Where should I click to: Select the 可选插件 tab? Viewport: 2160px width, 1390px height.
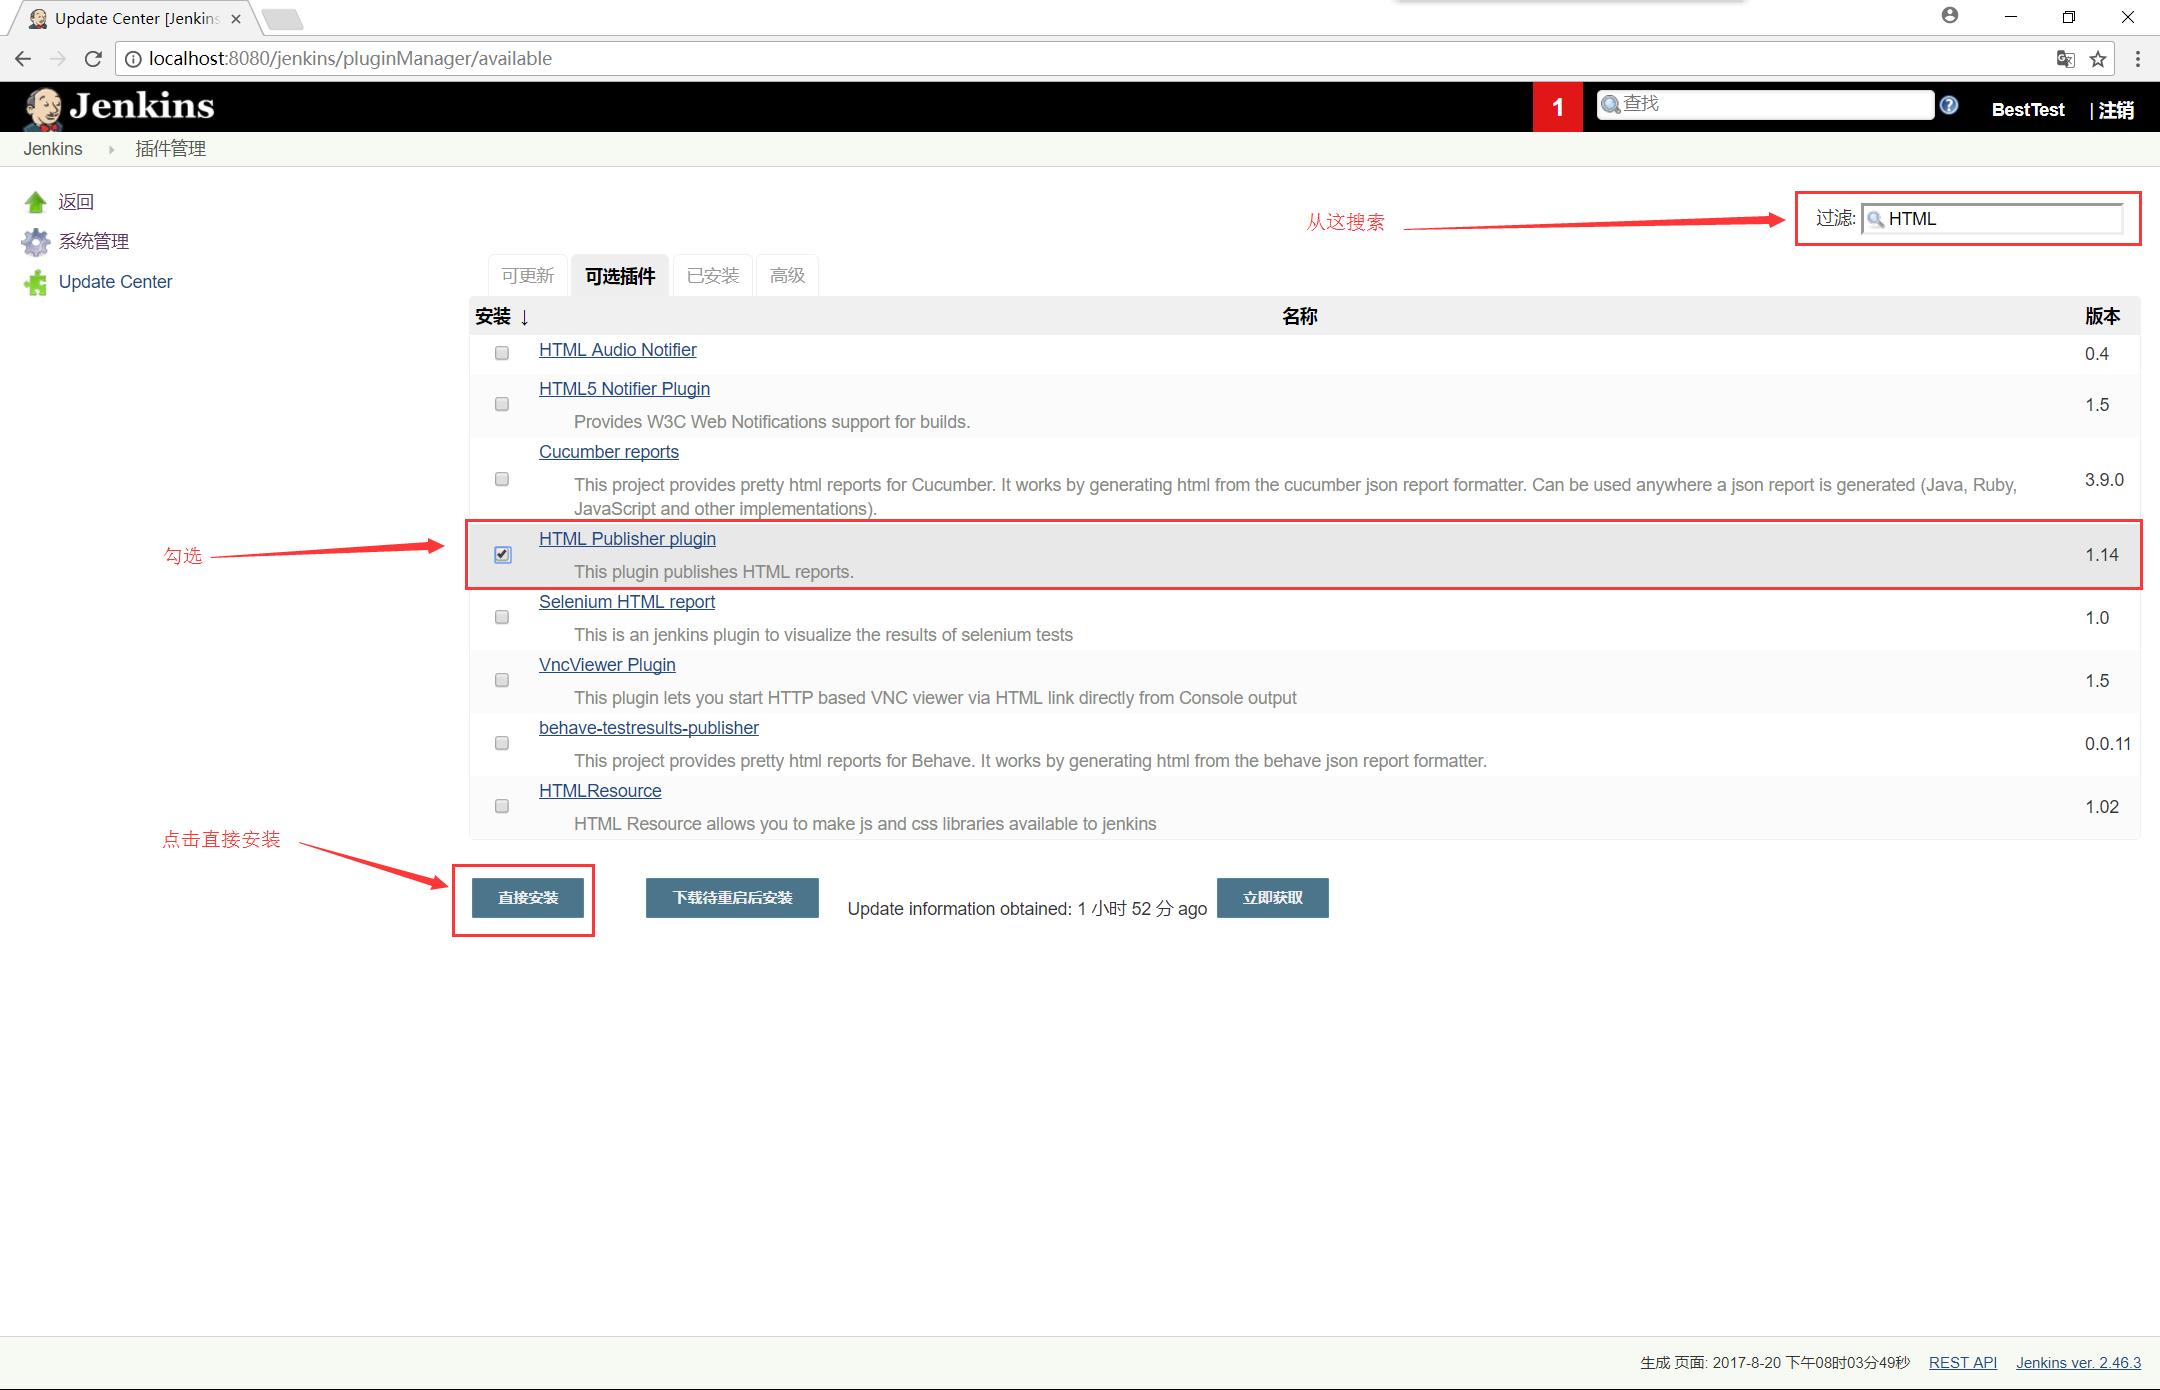(x=620, y=276)
